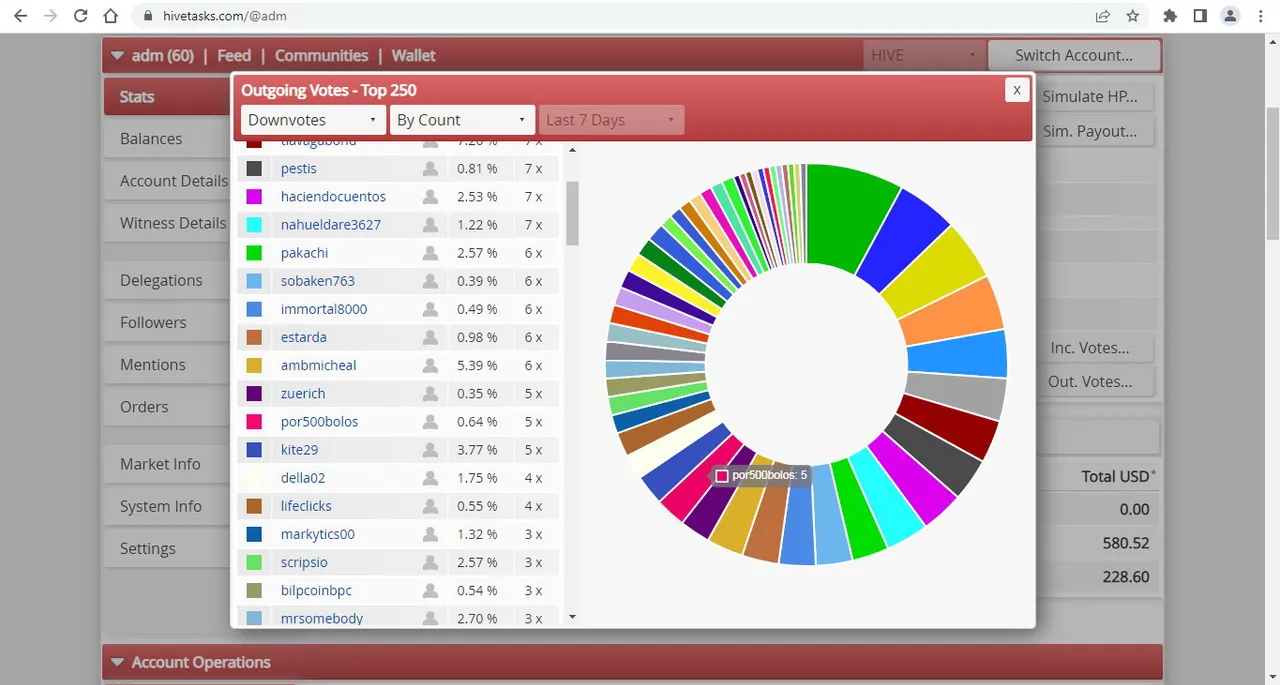Click the pink por500bolos color swatch
Viewport: 1280px width, 685px height.
click(x=254, y=422)
